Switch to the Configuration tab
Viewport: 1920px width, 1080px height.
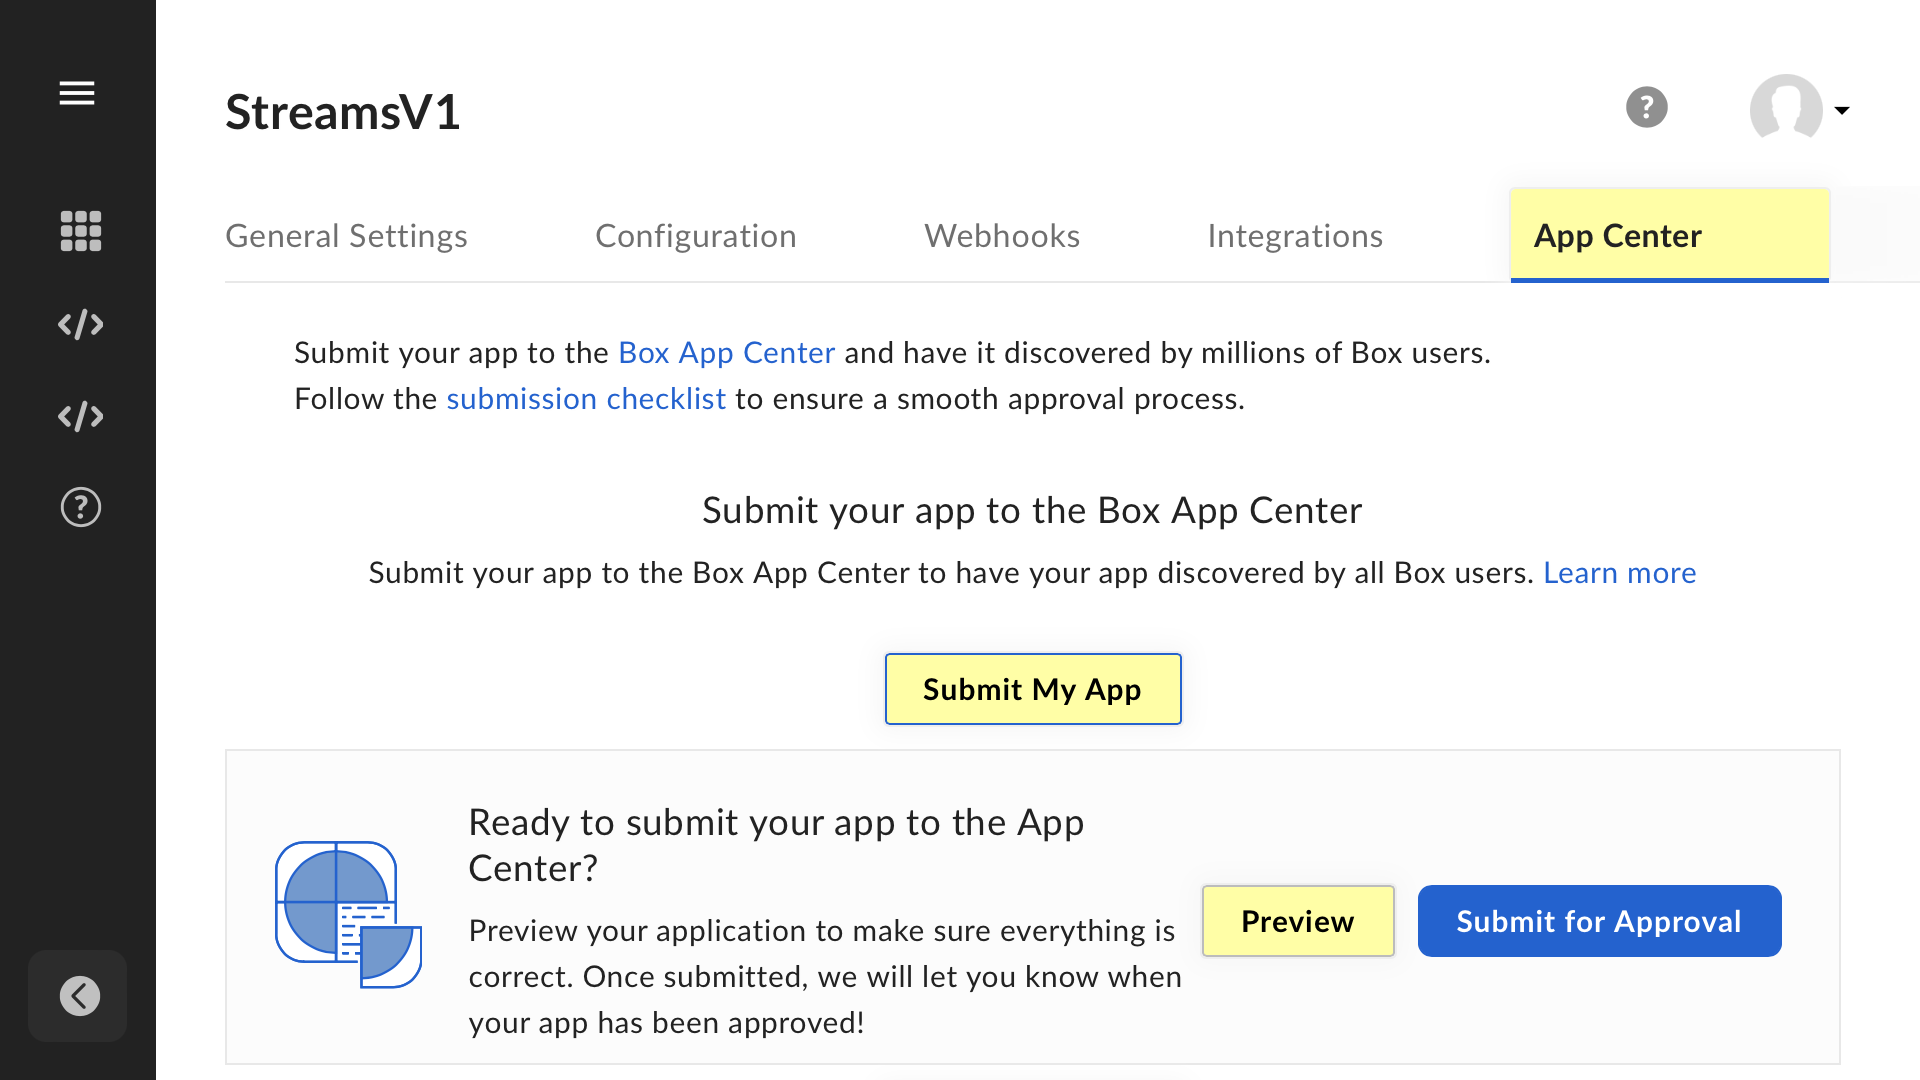[695, 236]
